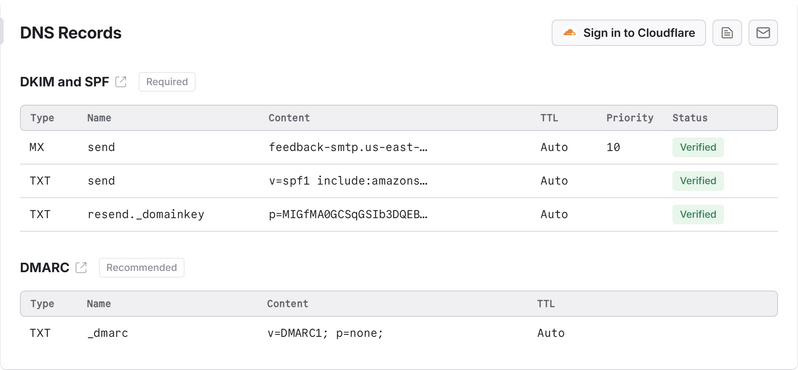Click the Priority column header
The width and height of the screenshot is (798, 370).
pyautogui.click(x=630, y=118)
